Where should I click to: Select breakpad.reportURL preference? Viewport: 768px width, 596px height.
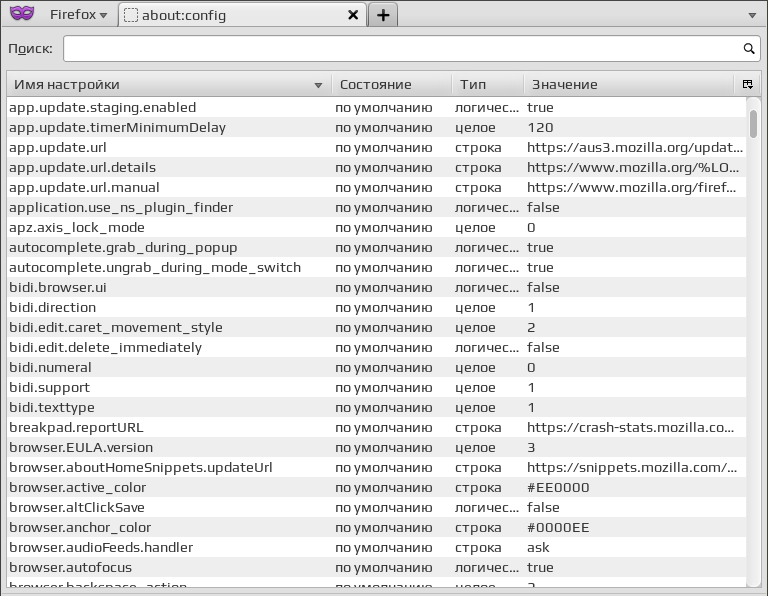tap(377, 428)
